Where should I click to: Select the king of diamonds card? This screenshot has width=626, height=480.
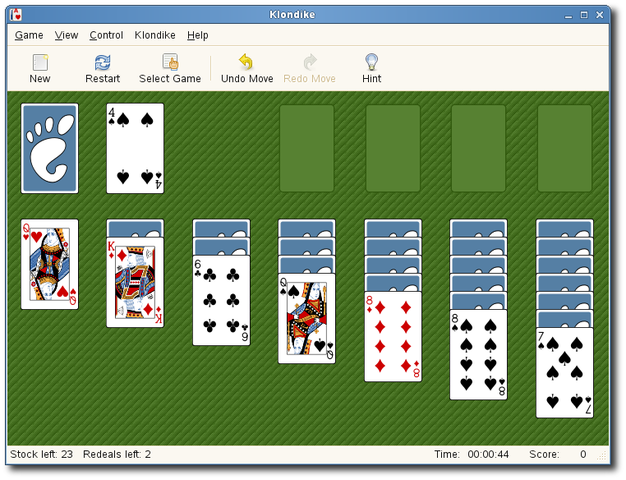pyautogui.click(x=135, y=285)
